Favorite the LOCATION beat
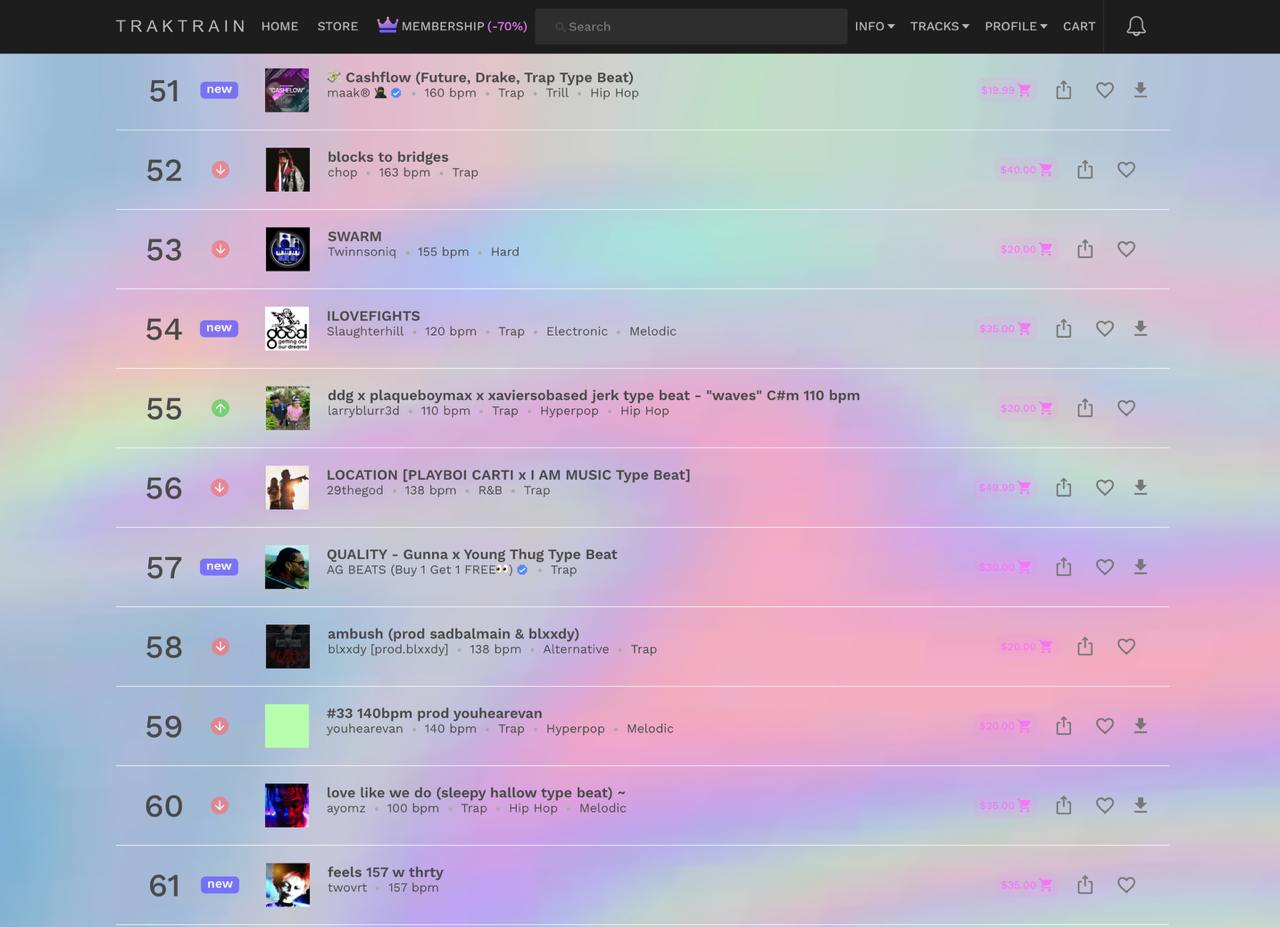This screenshot has height=927, width=1280. point(1105,487)
